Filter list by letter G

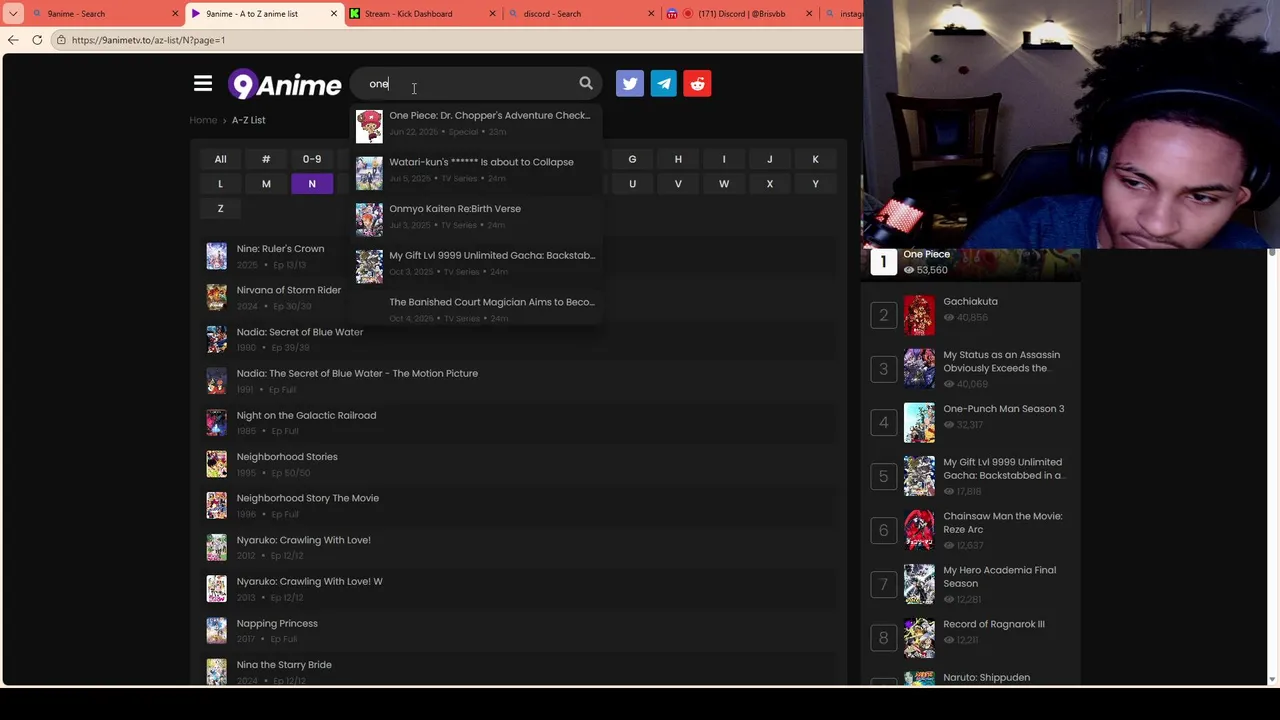(x=632, y=159)
